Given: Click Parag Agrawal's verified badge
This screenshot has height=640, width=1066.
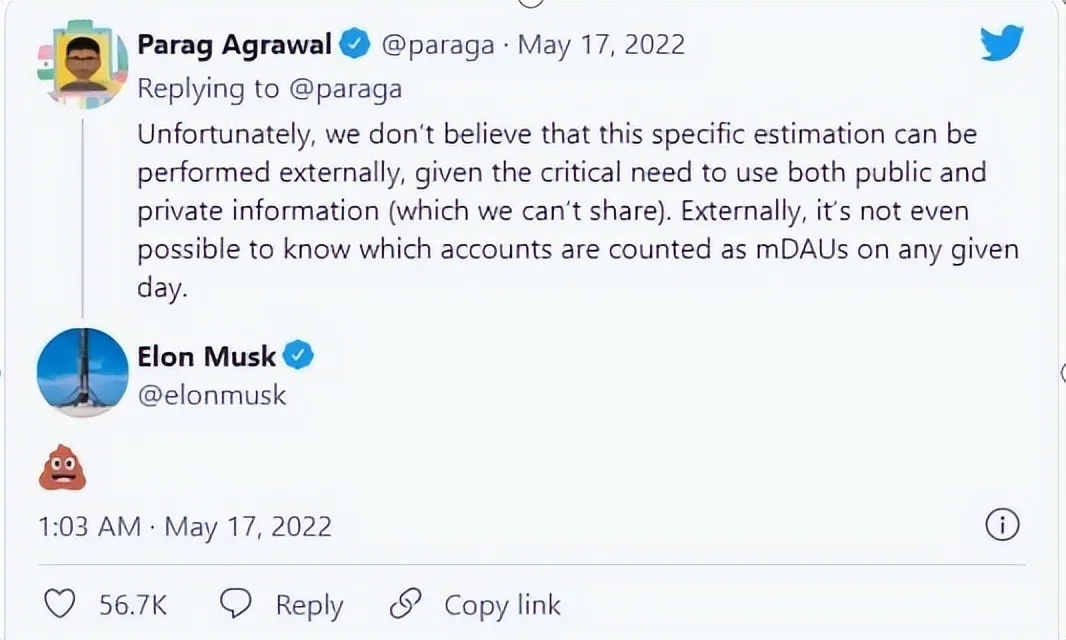Looking at the screenshot, I should 356,45.
